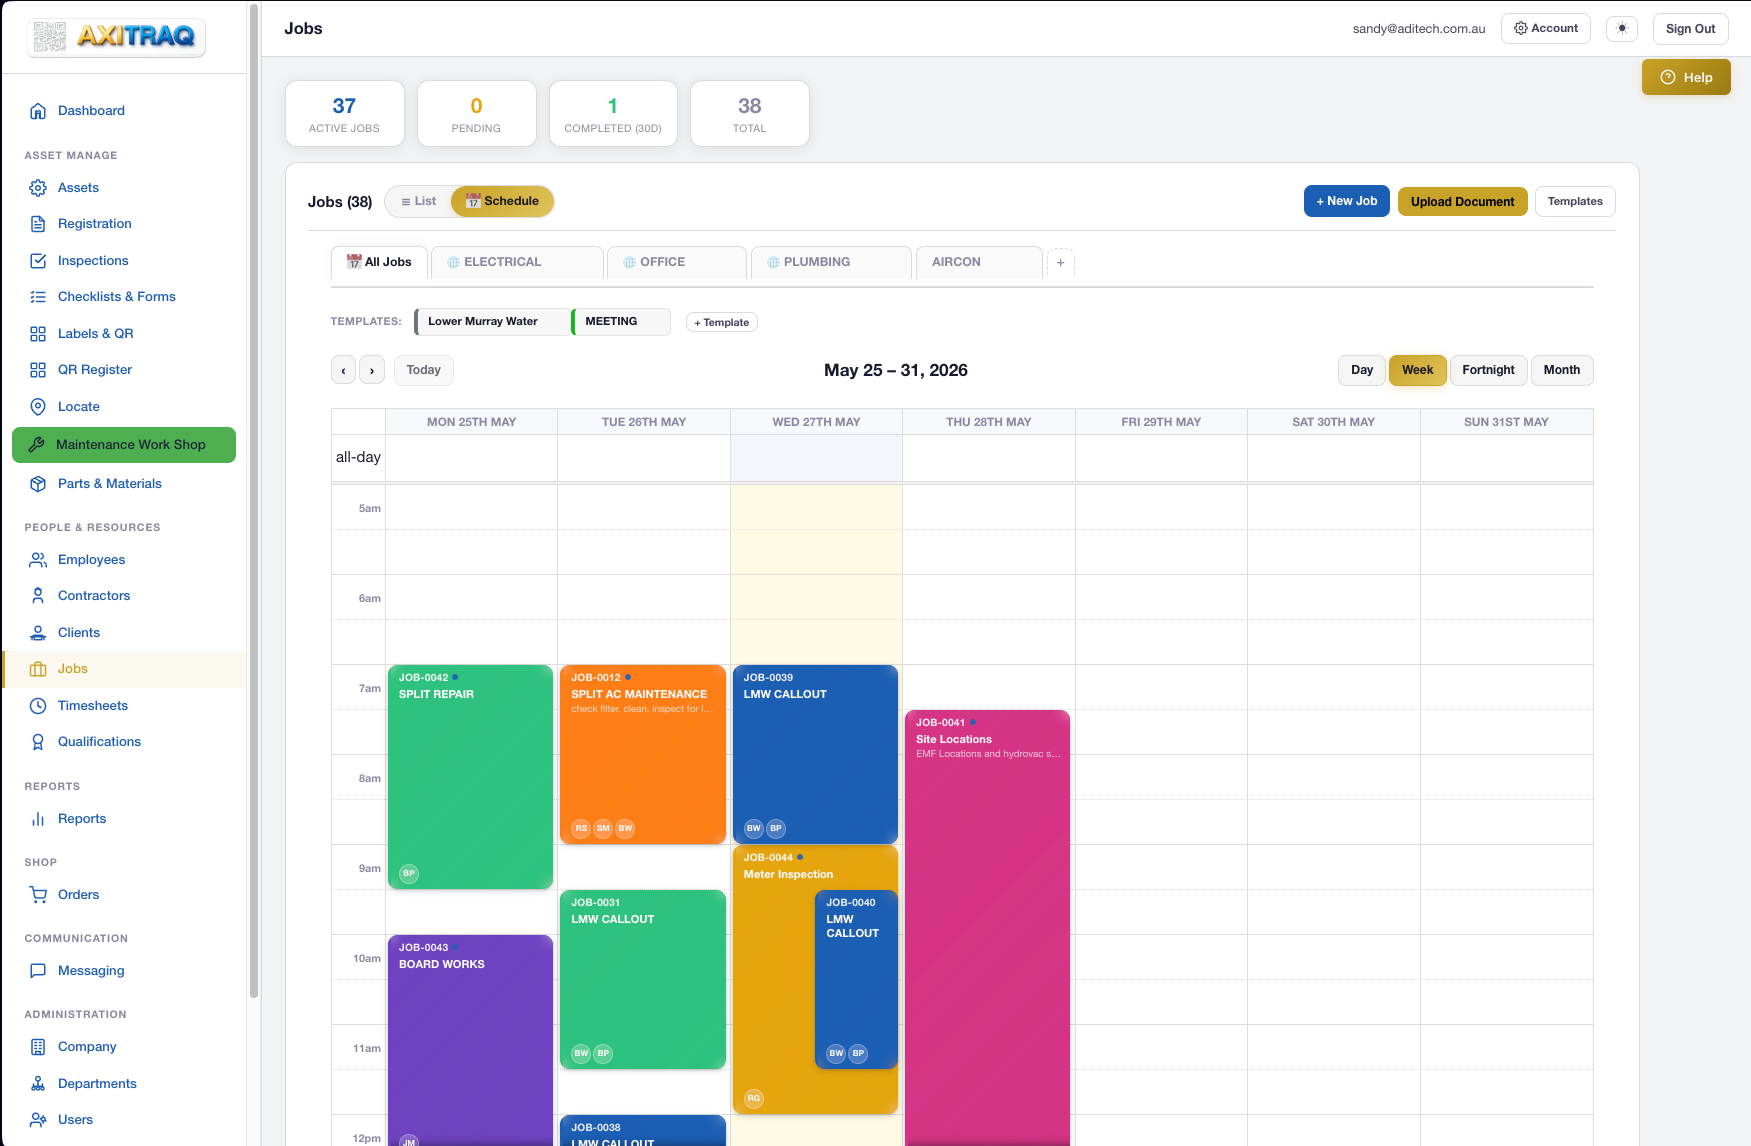This screenshot has height=1146, width=1751.
Task: Click the Messaging chat bubble icon
Action: (x=38, y=971)
